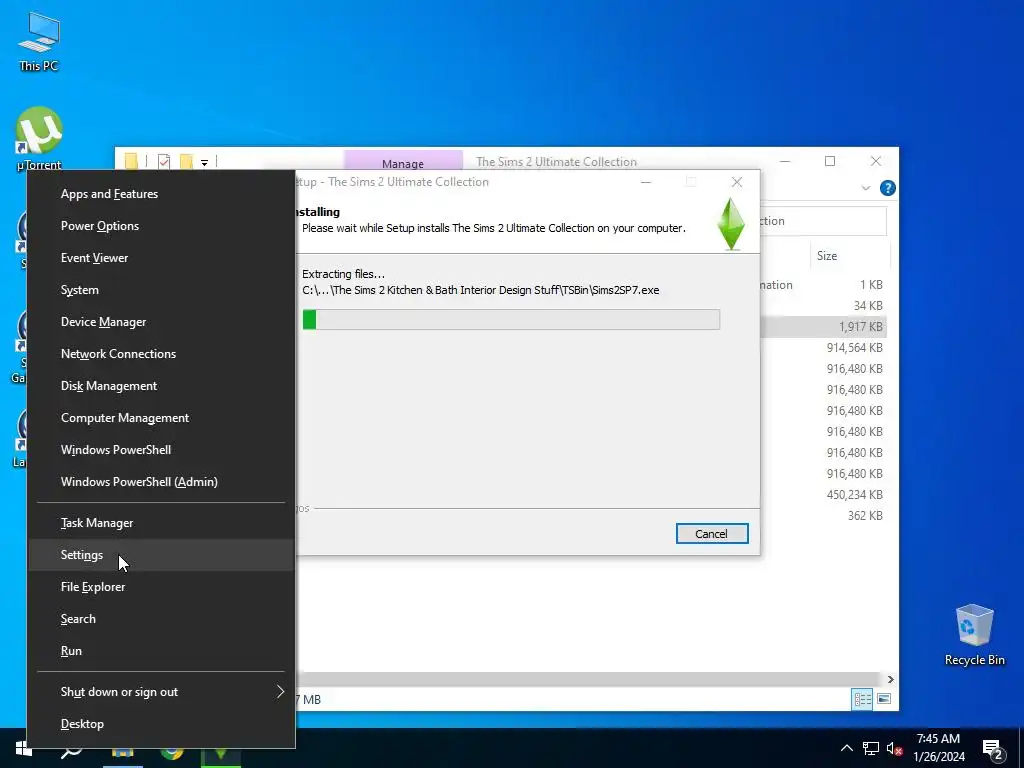Expand Shut down or sign out submenu
The height and width of the screenshot is (768, 1024).
coord(161,692)
